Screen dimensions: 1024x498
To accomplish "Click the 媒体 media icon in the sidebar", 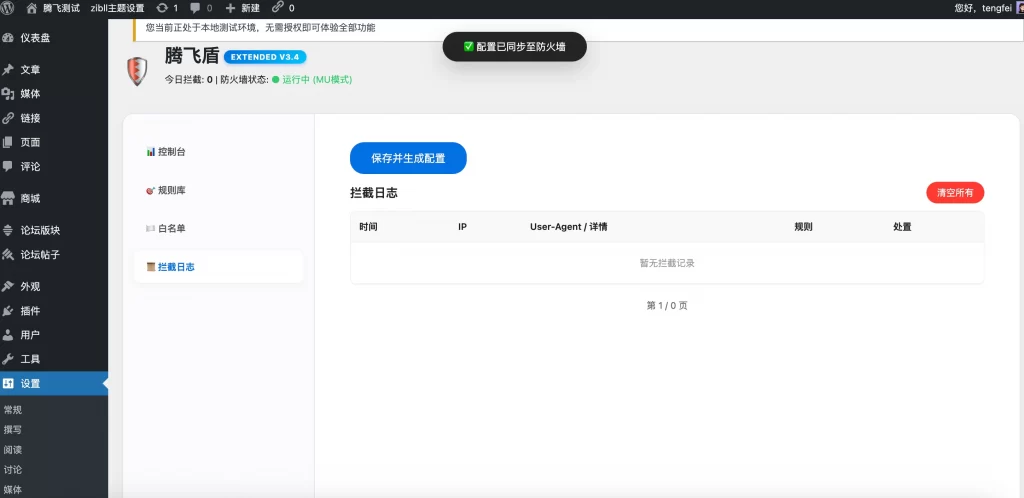I will pos(8,94).
